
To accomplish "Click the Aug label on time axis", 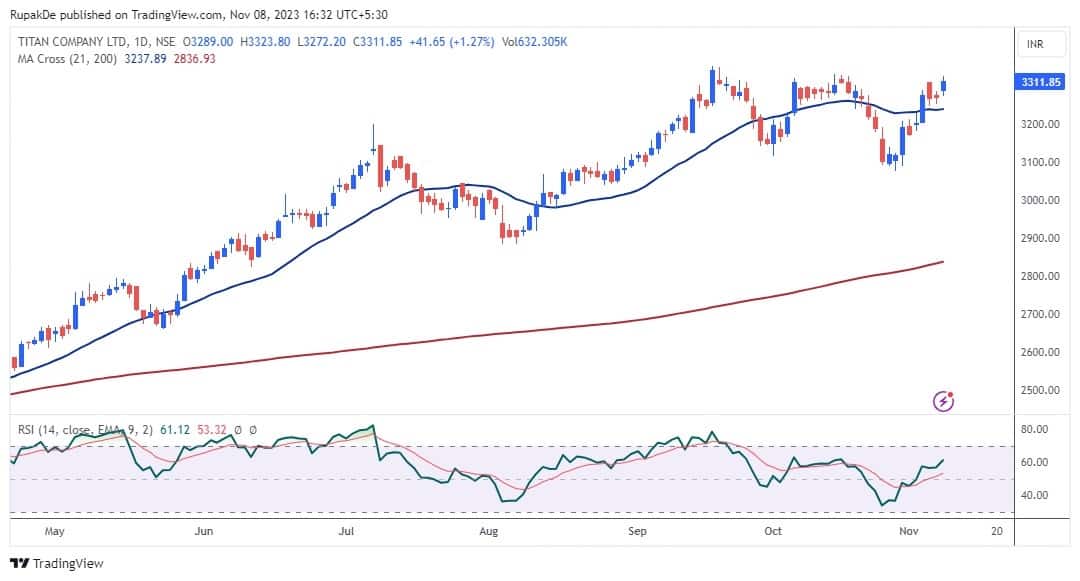I will coord(488,531).
